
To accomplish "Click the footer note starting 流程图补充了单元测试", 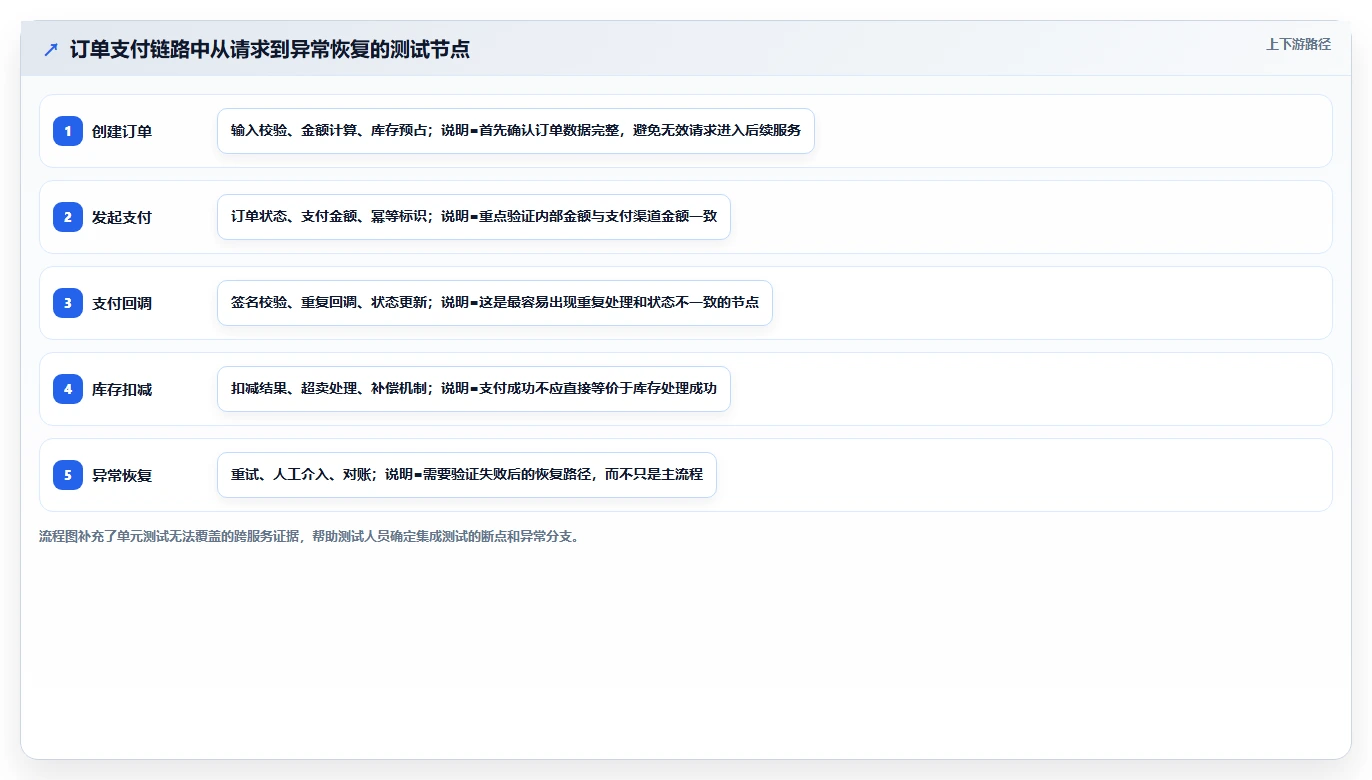I will click(309, 536).
